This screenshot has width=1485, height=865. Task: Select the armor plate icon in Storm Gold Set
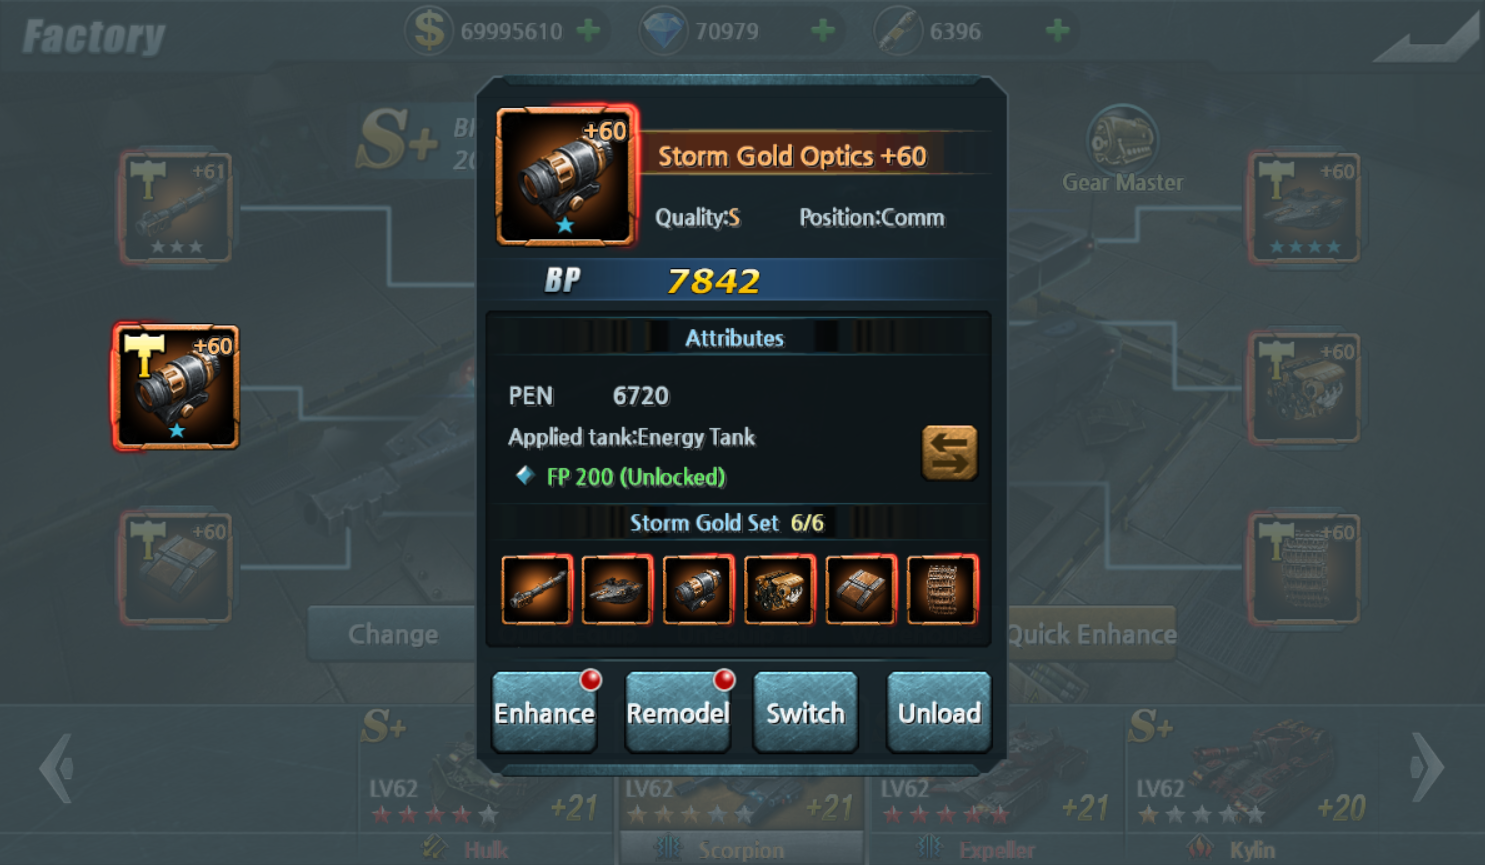coord(860,589)
